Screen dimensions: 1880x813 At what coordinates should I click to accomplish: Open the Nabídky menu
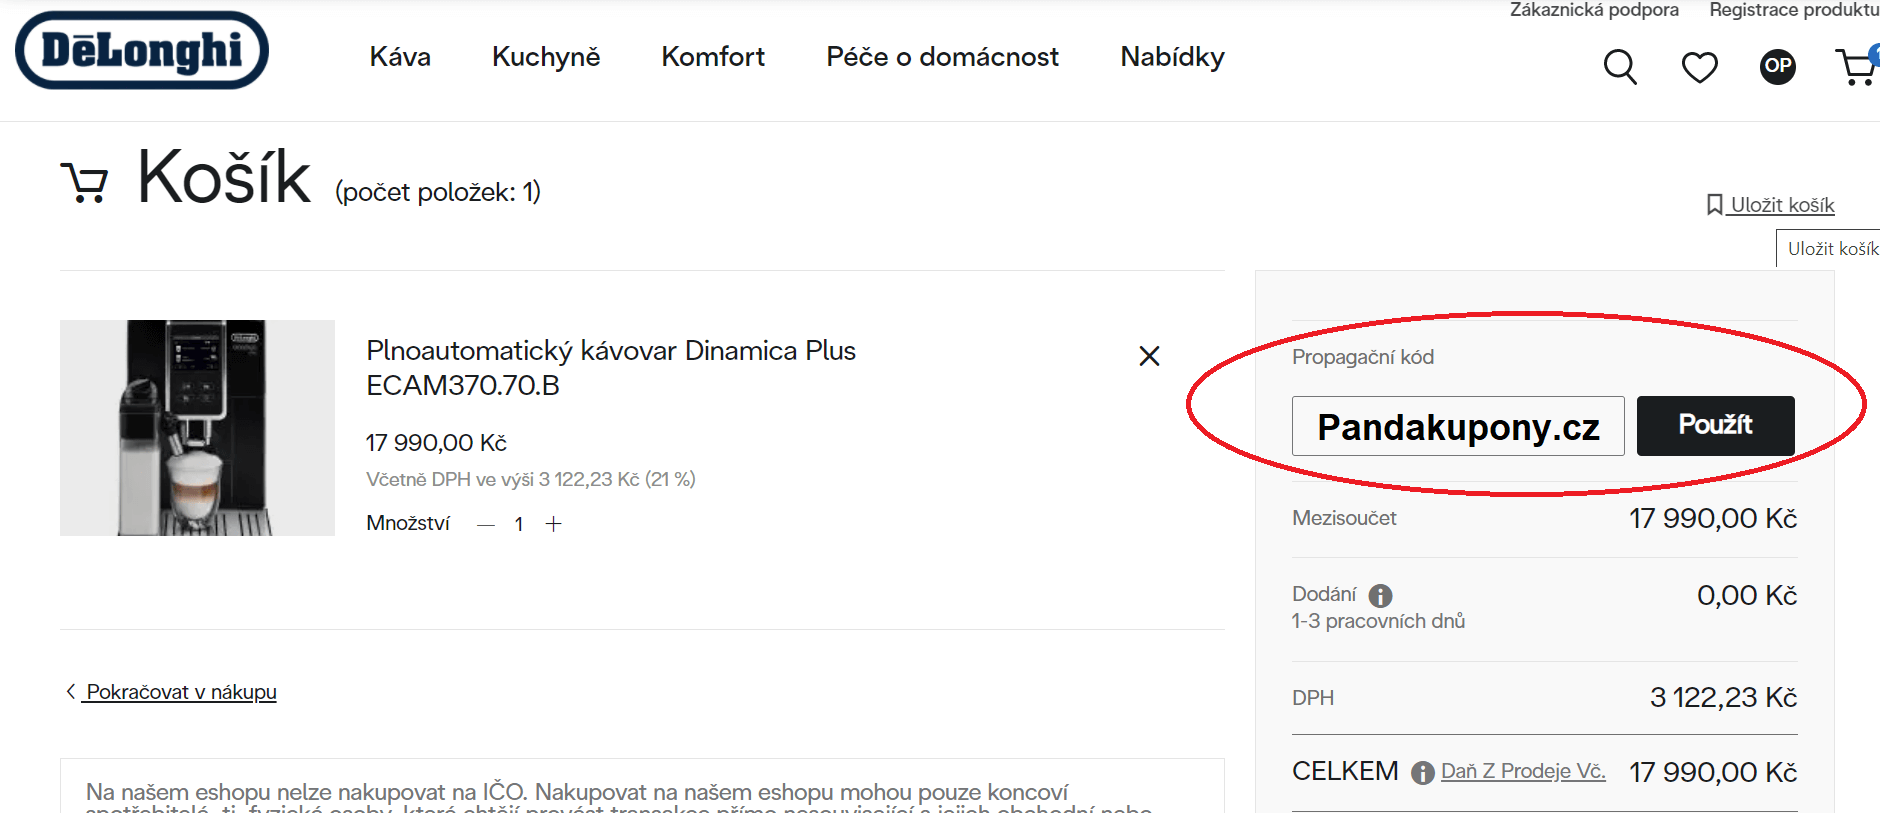pos(1172,57)
